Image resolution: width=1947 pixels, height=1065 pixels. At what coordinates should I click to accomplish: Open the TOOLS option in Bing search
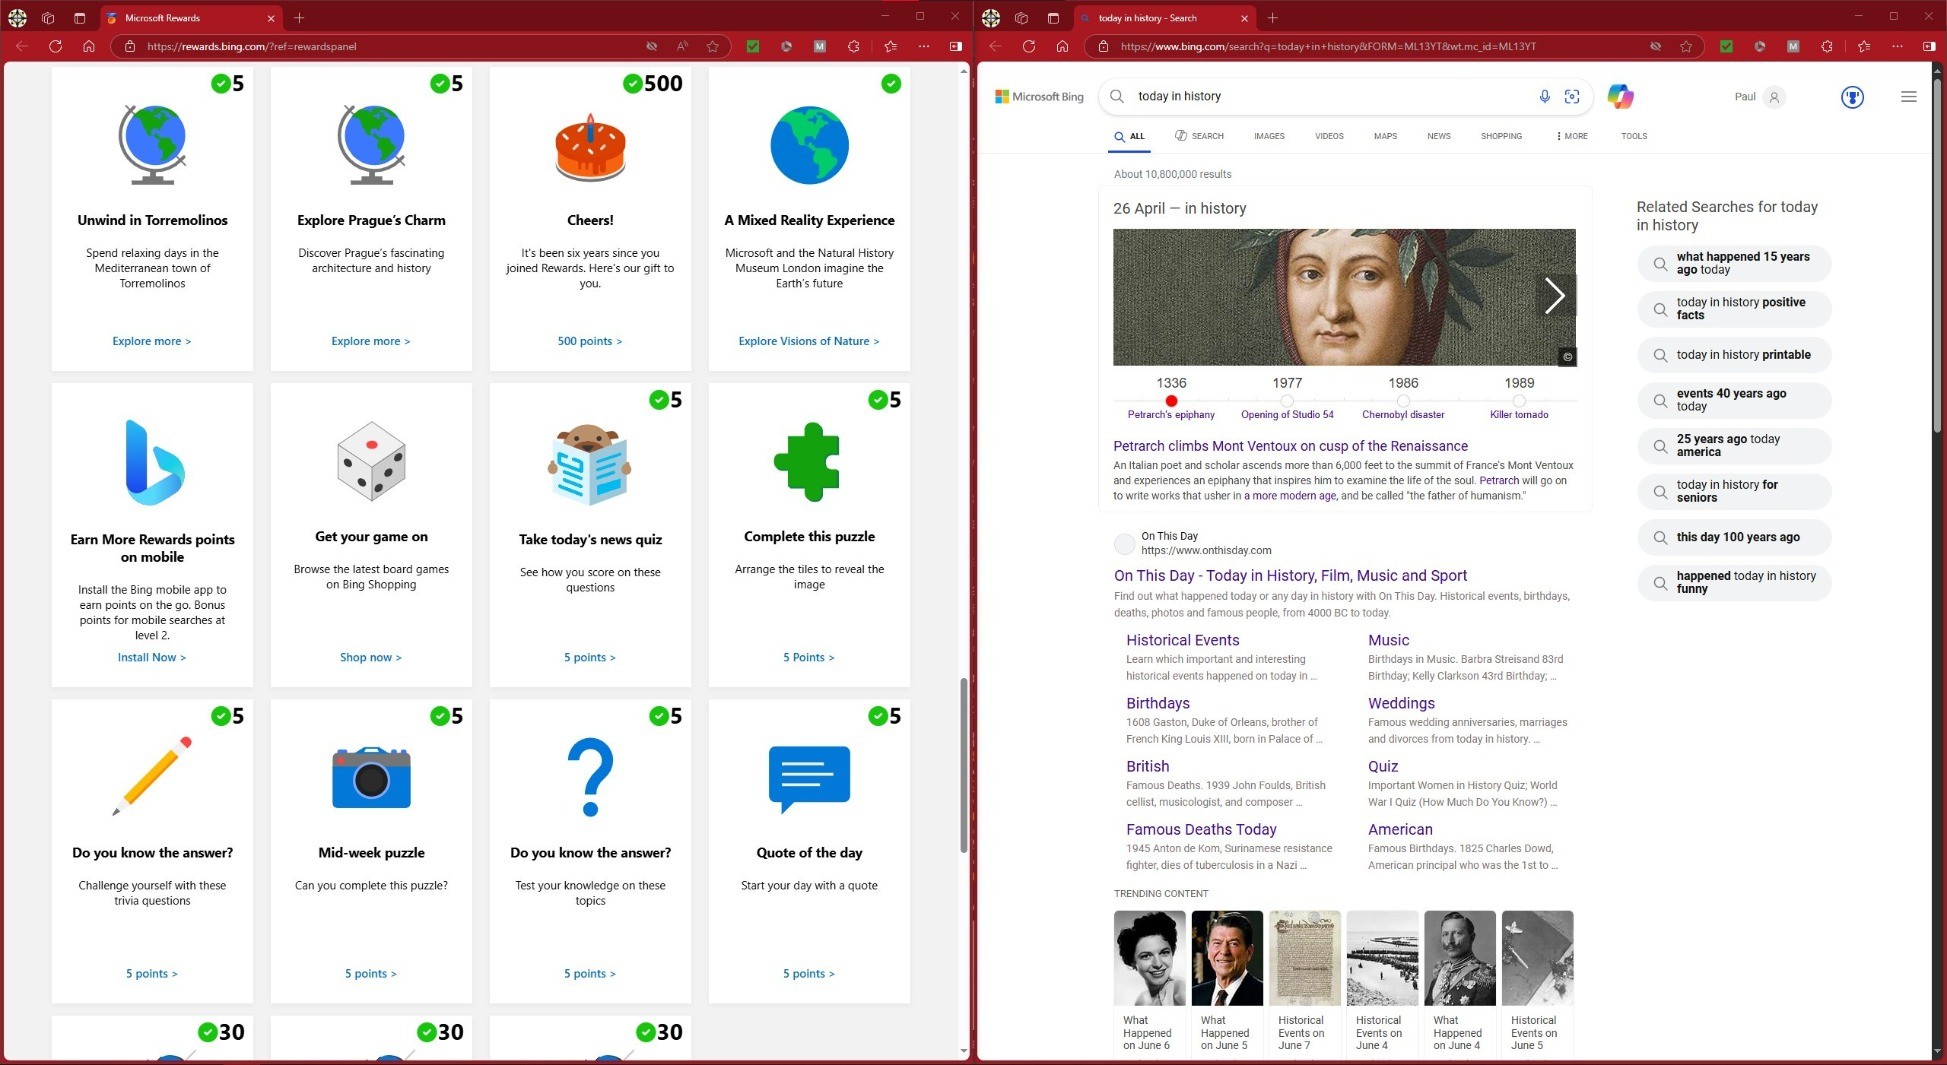point(1634,136)
